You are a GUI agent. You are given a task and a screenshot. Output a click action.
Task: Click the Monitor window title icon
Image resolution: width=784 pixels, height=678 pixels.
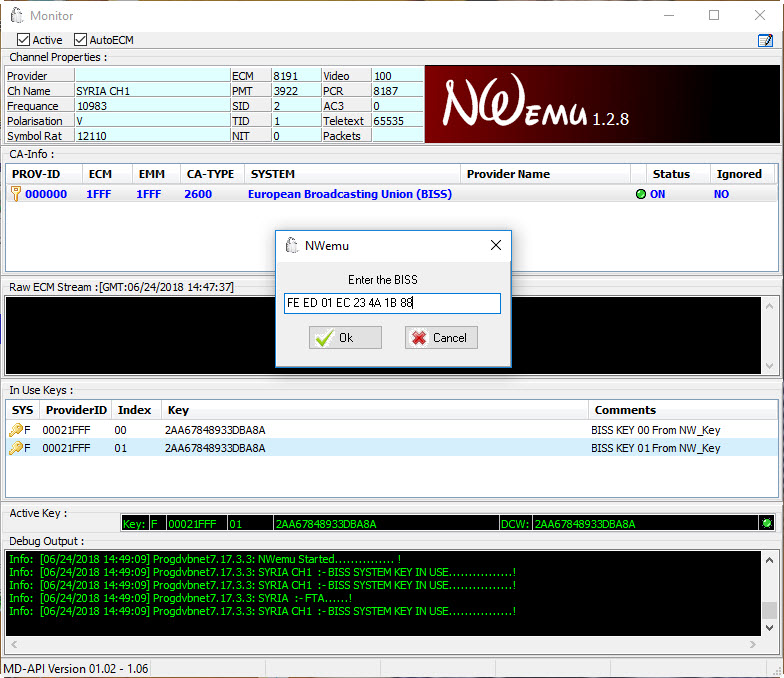(x=17, y=16)
